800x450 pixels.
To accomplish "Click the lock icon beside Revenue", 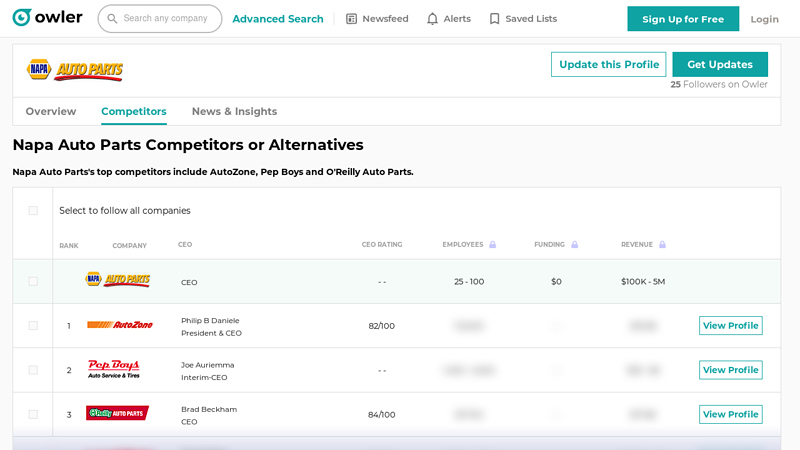I will tap(662, 245).
